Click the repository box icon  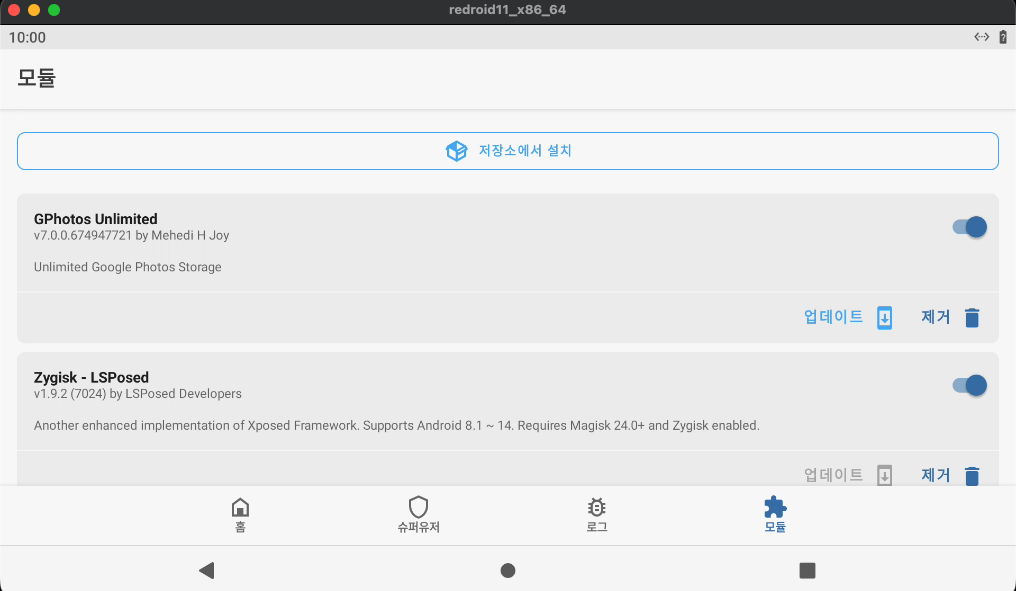point(456,151)
